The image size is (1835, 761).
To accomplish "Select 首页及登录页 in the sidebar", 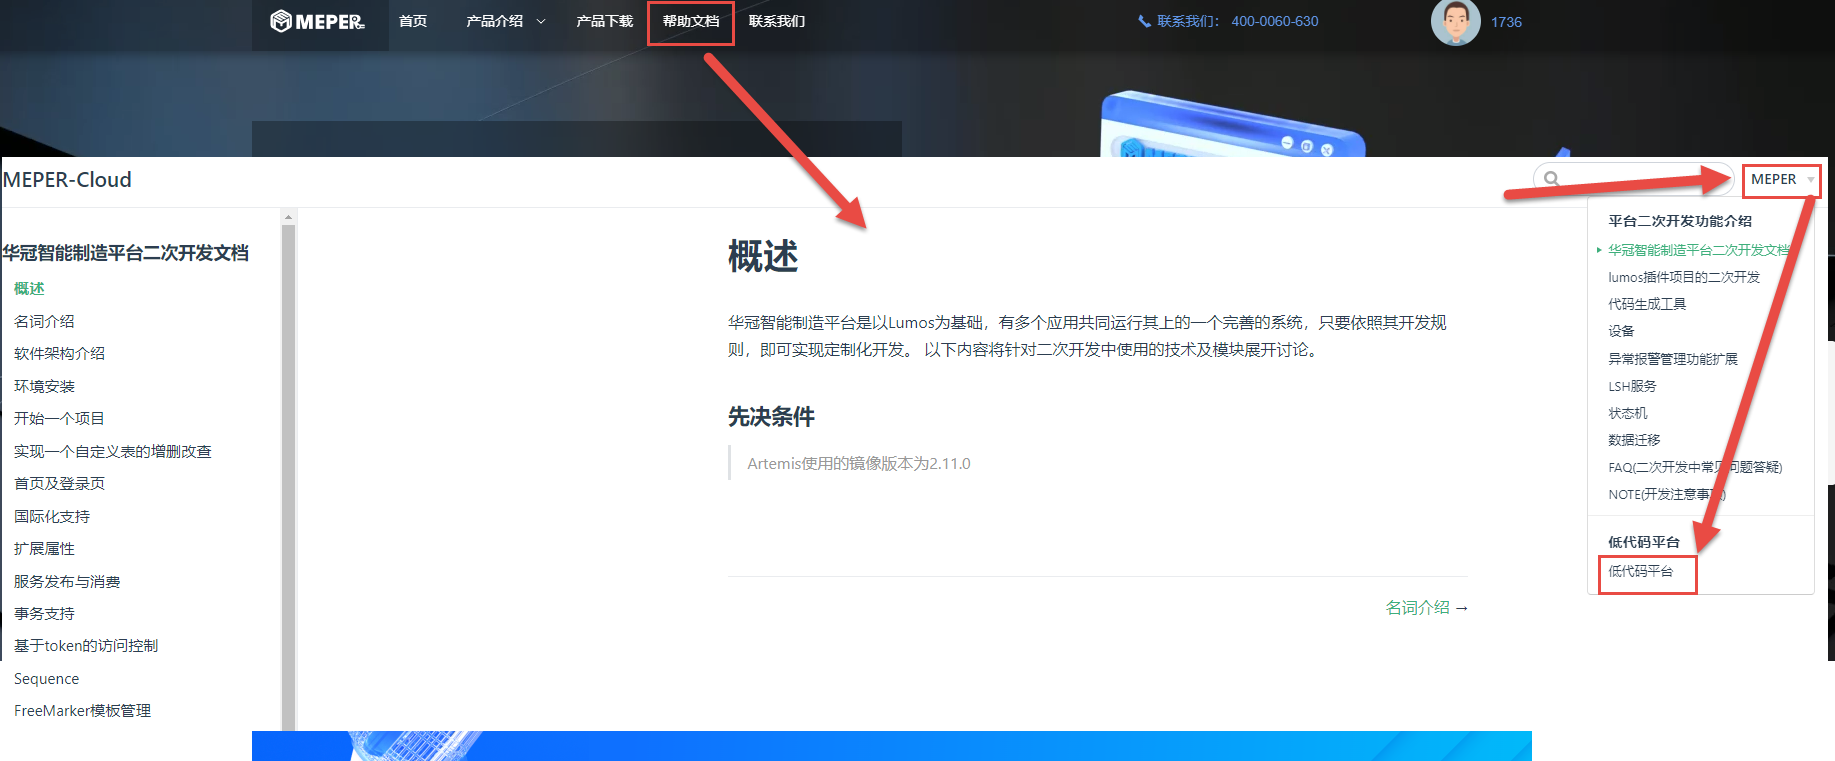I will pyautogui.click(x=59, y=483).
